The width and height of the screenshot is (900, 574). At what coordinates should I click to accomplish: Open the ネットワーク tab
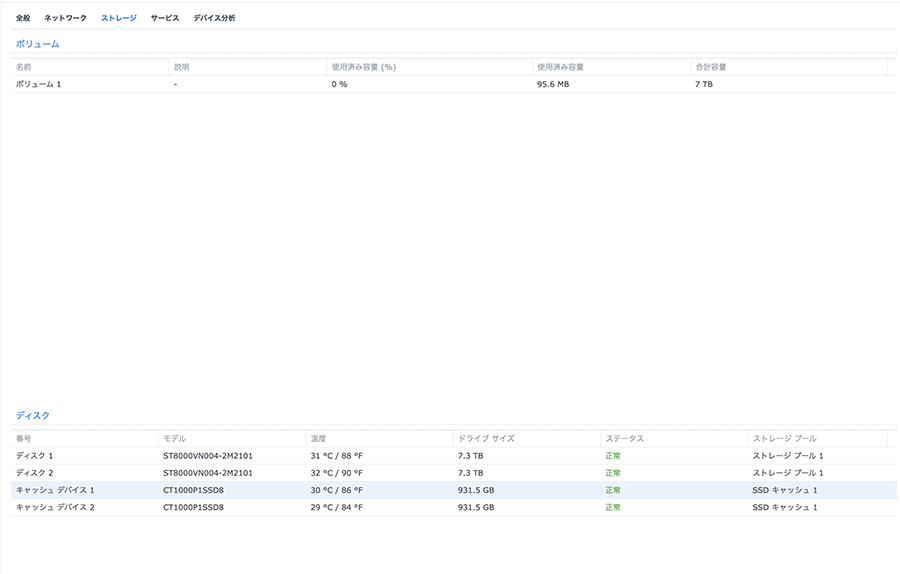[65, 18]
